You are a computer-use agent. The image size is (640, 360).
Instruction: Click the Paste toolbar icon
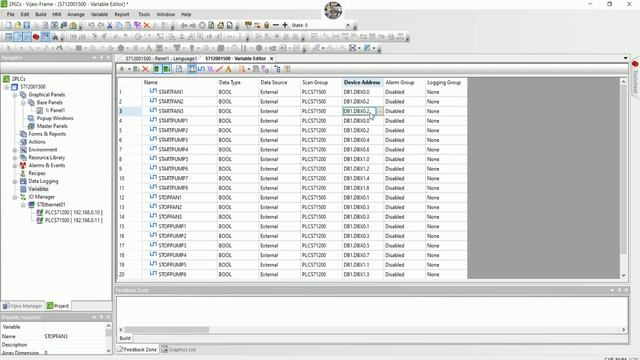128,25
